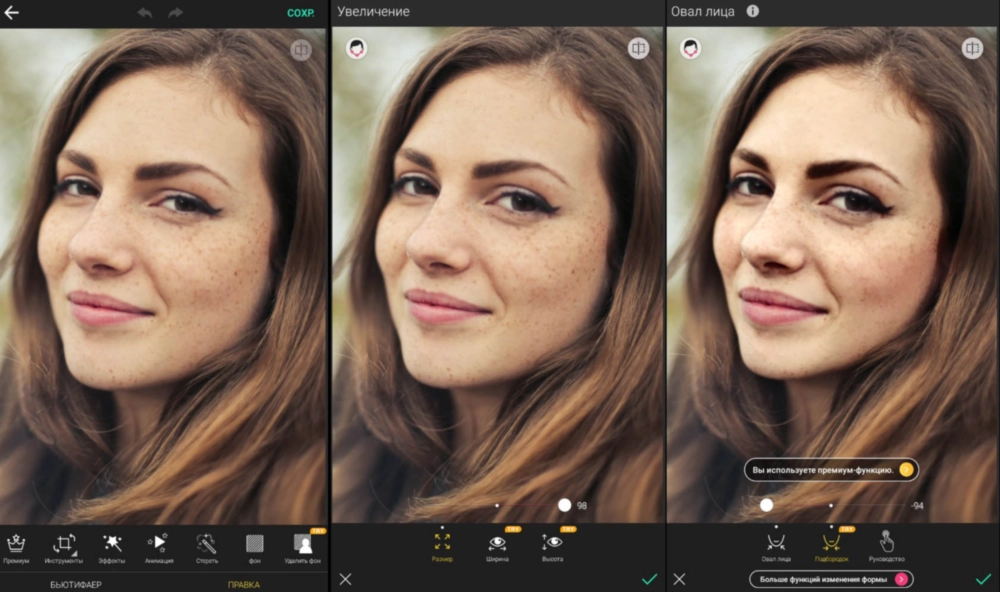The image size is (1000, 592).
Task: Toggle before/after compare in Увеличение panel
Action: pyautogui.click(x=638, y=48)
